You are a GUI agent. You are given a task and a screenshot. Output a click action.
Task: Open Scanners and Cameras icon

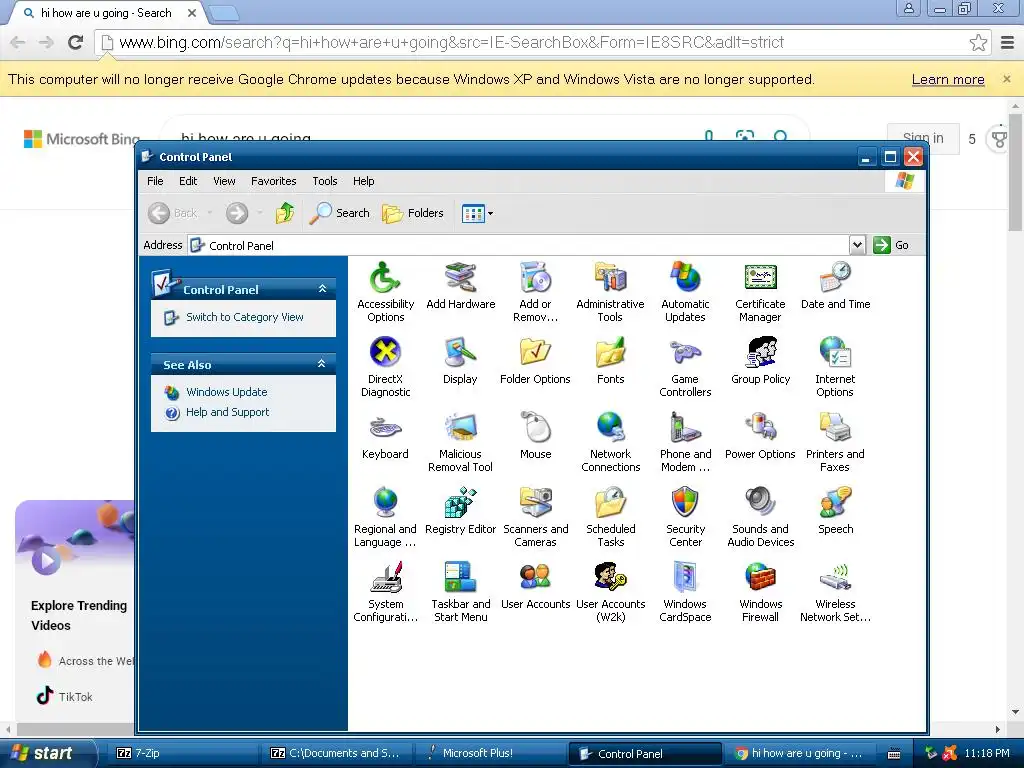[536, 517]
